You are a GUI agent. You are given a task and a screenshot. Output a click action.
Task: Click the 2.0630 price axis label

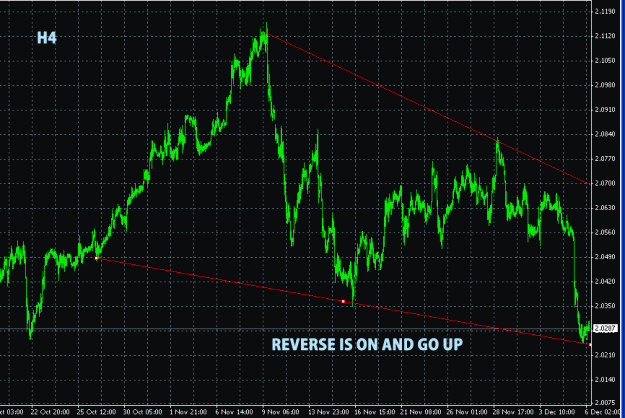605,208
